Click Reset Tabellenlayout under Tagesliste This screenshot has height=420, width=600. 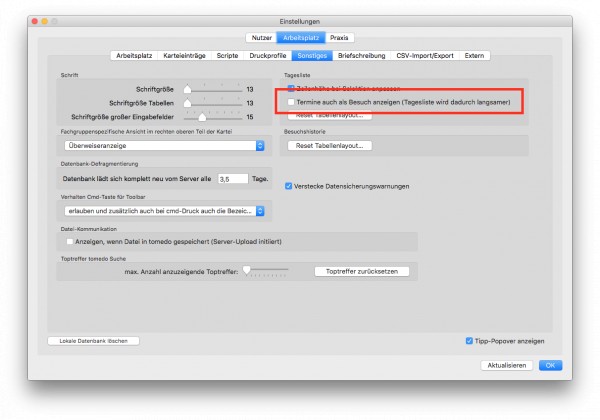pos(329,115)
